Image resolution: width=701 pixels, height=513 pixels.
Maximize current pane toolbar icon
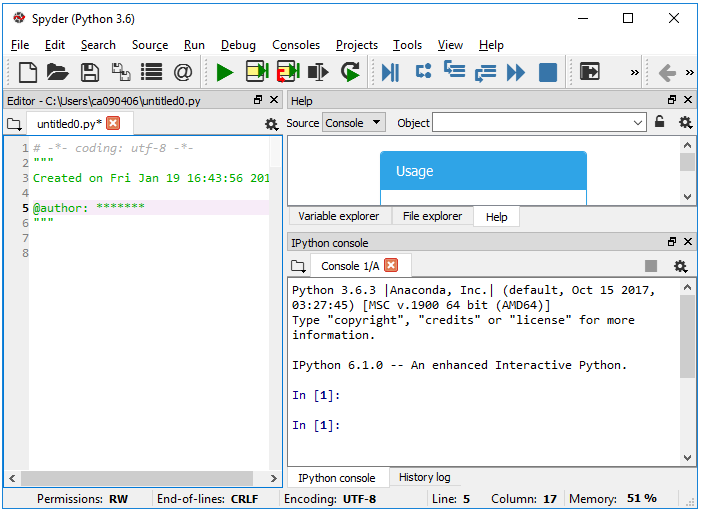pyautogui.click(x=590, y=71)
